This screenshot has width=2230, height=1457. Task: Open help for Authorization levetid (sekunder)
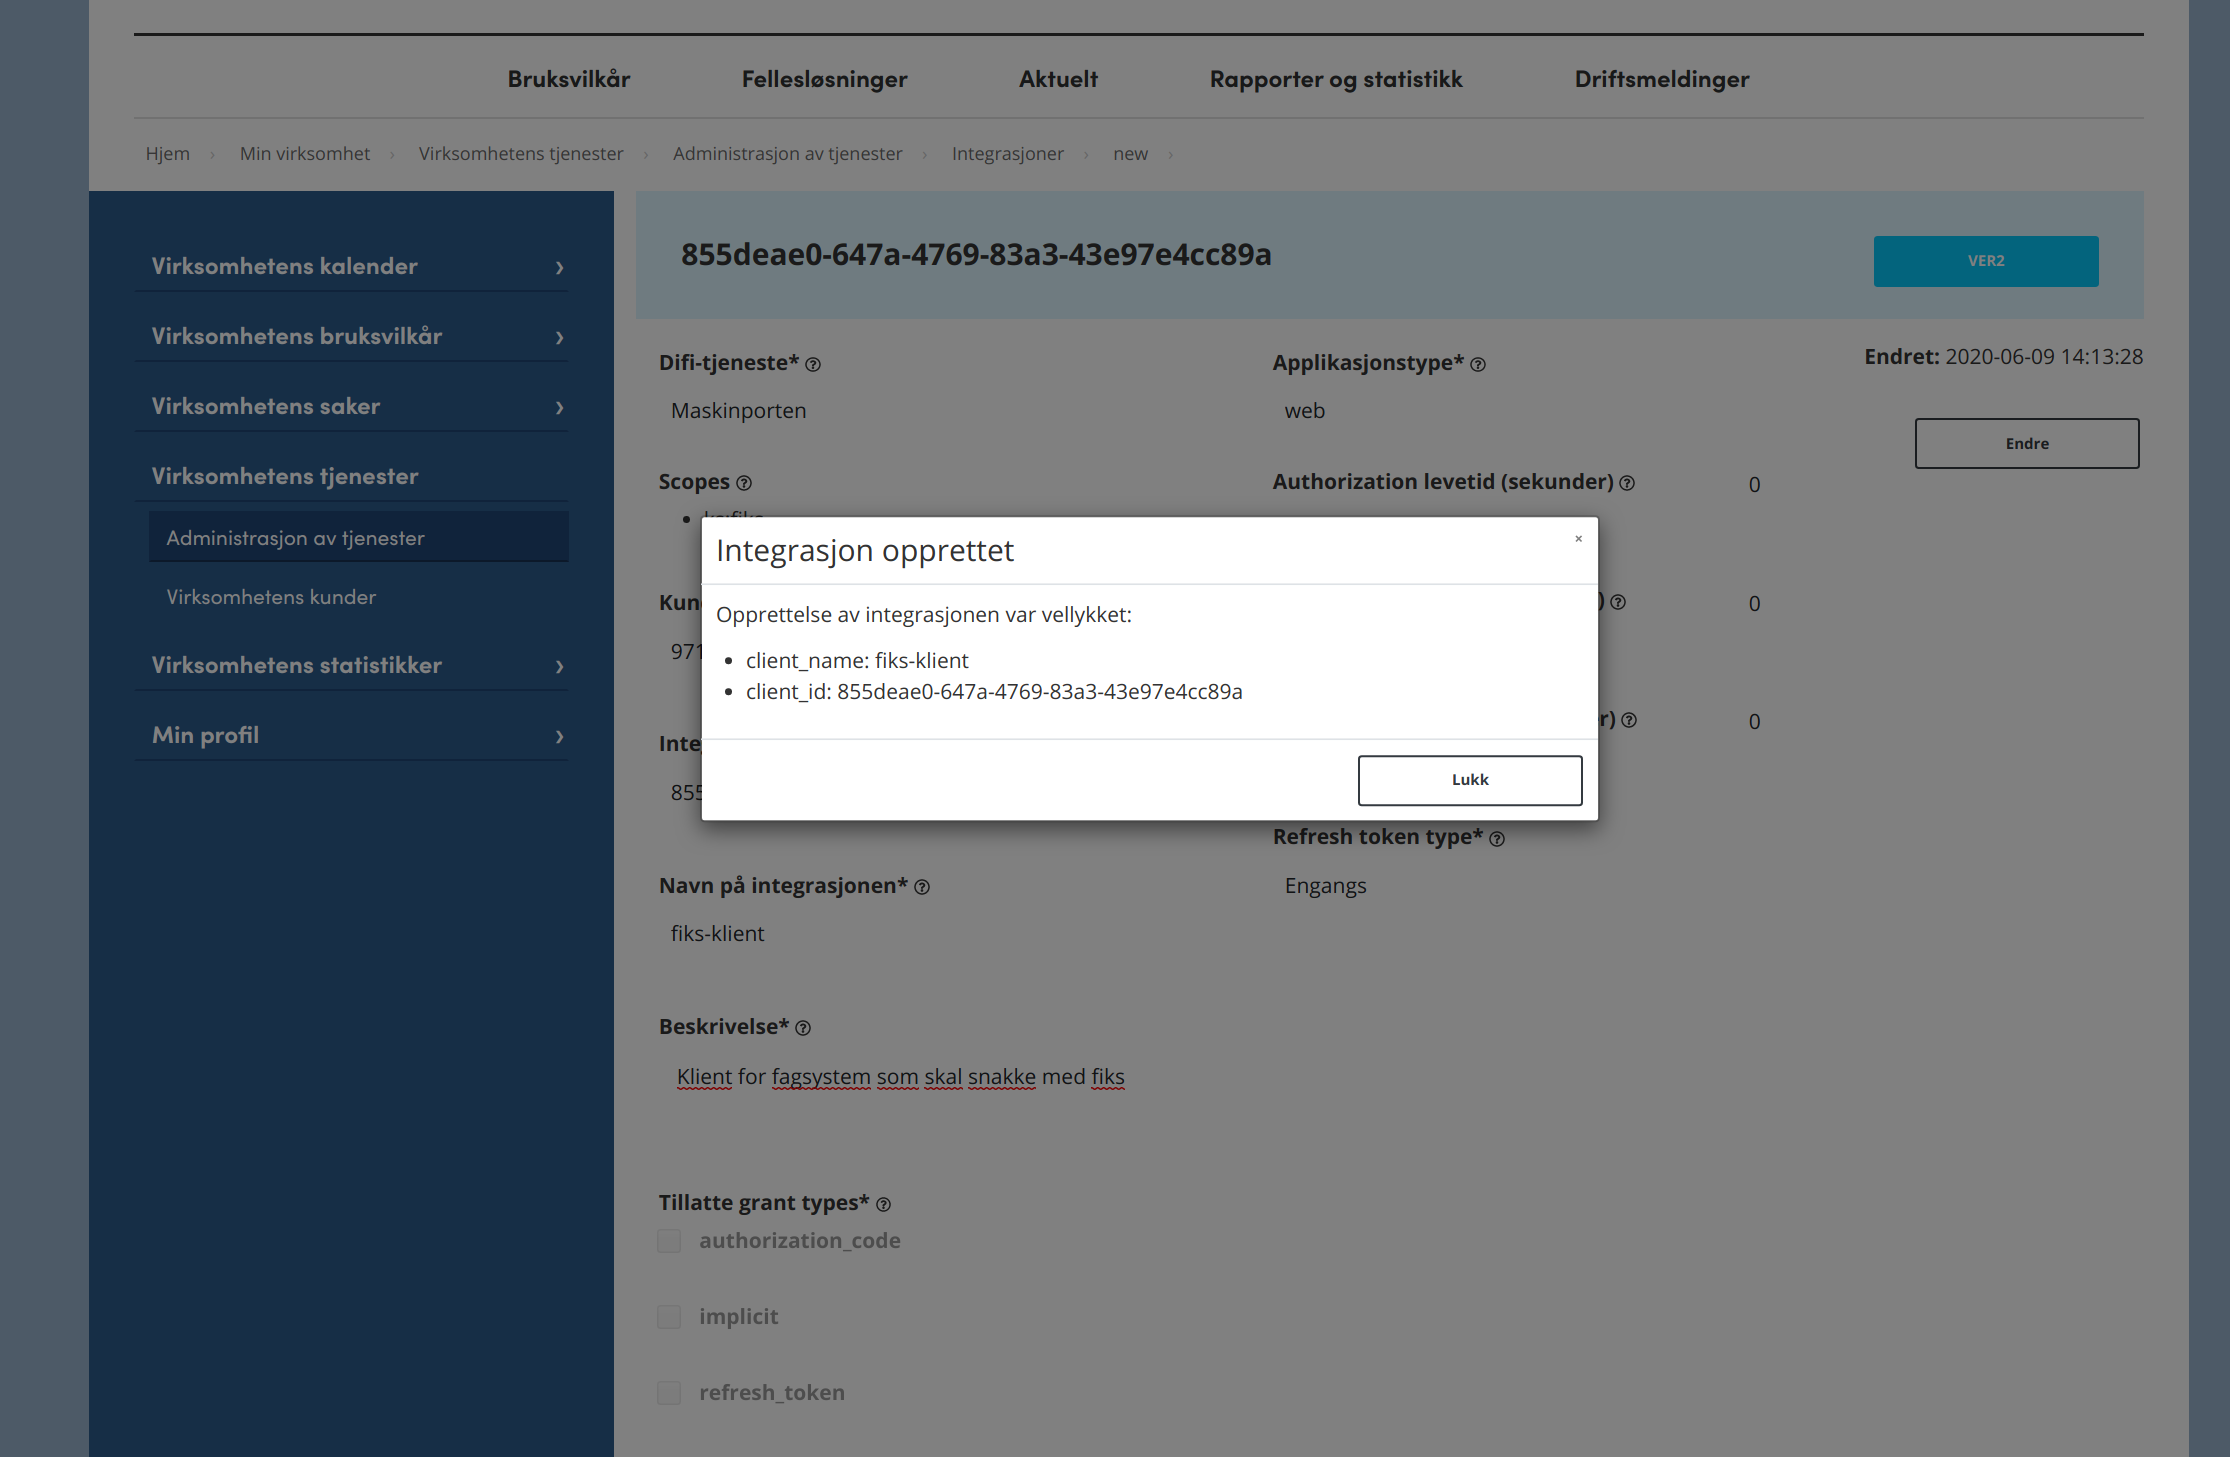(1627, 484)
